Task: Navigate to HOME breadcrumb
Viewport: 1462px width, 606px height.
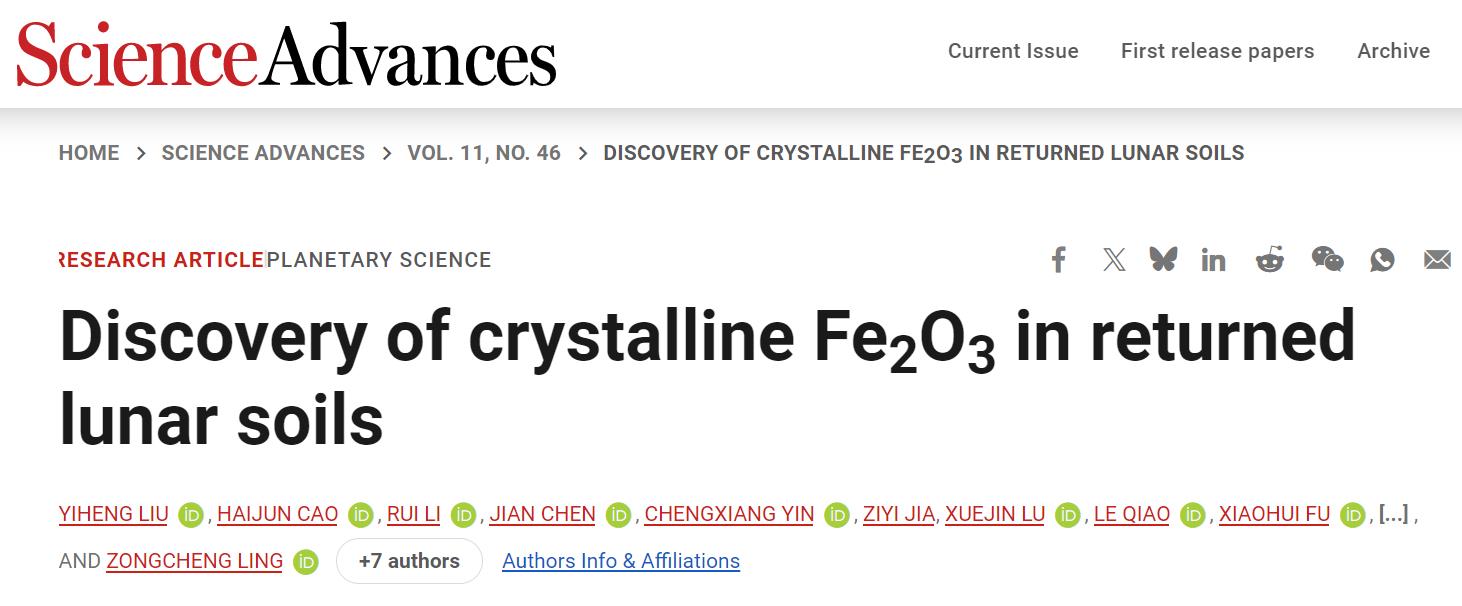Action: (89, 153)
